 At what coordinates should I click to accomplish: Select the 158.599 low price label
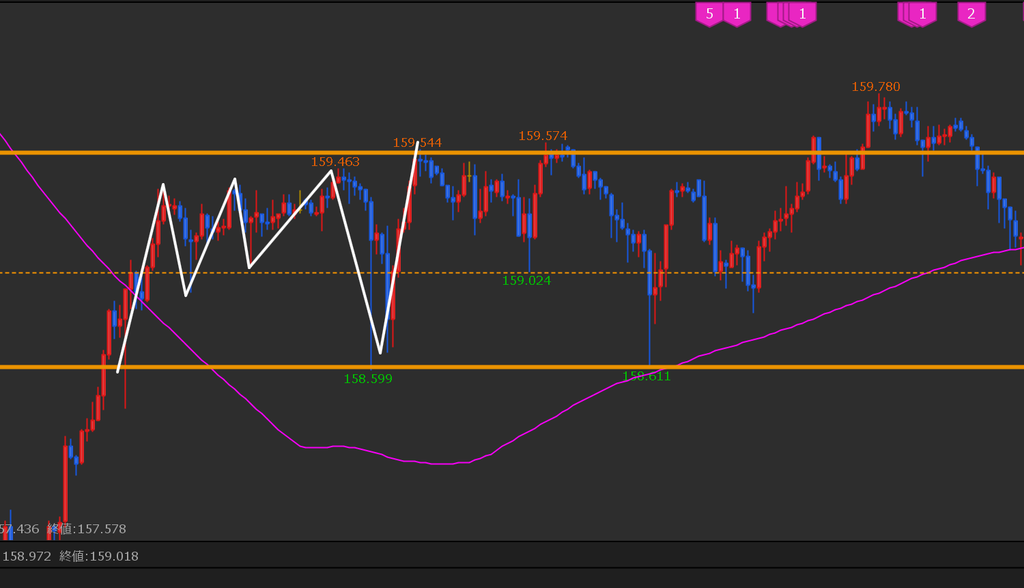[x=368, y=379]
